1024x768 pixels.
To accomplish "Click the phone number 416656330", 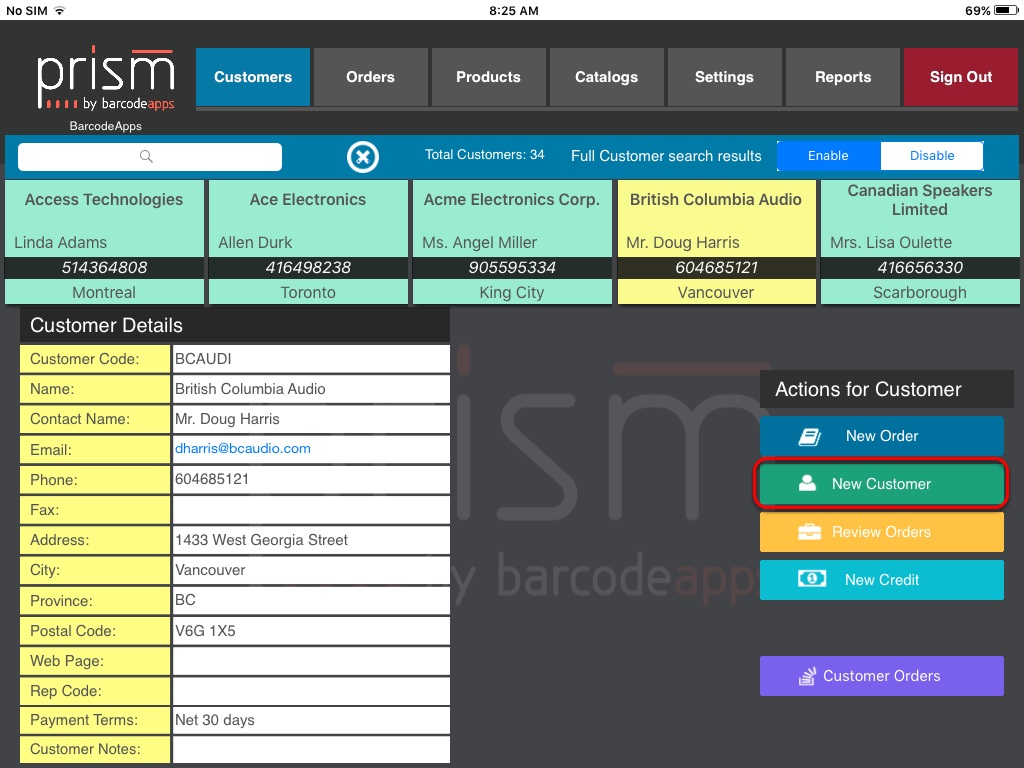I will (920, 267).
